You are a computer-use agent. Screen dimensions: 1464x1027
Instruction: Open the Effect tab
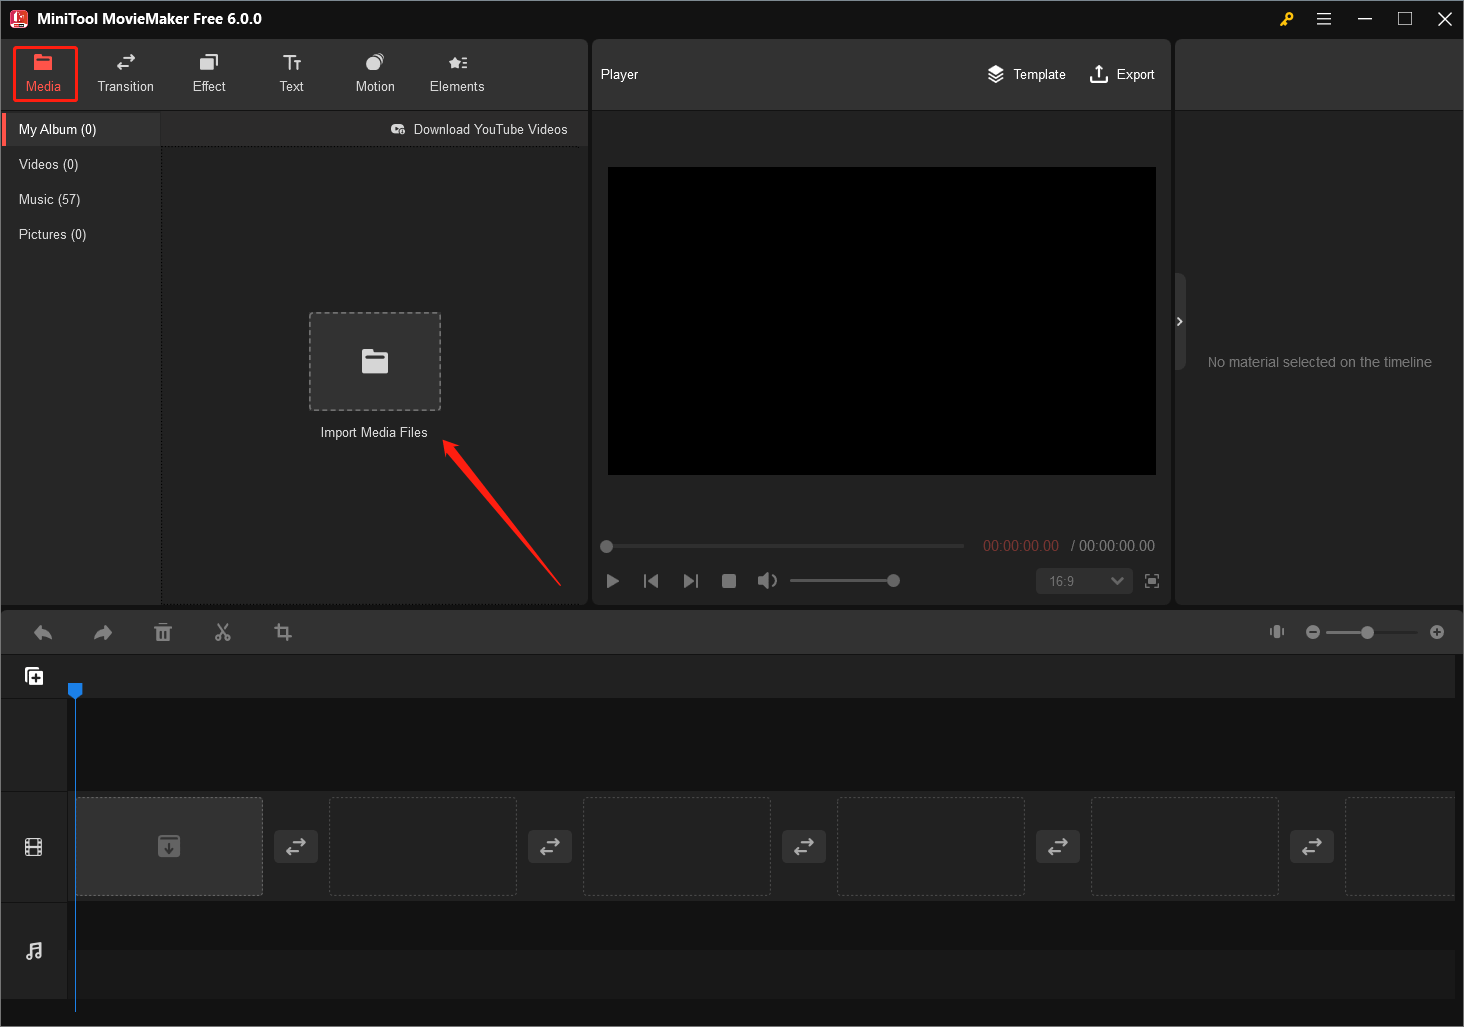coord(209,74)
